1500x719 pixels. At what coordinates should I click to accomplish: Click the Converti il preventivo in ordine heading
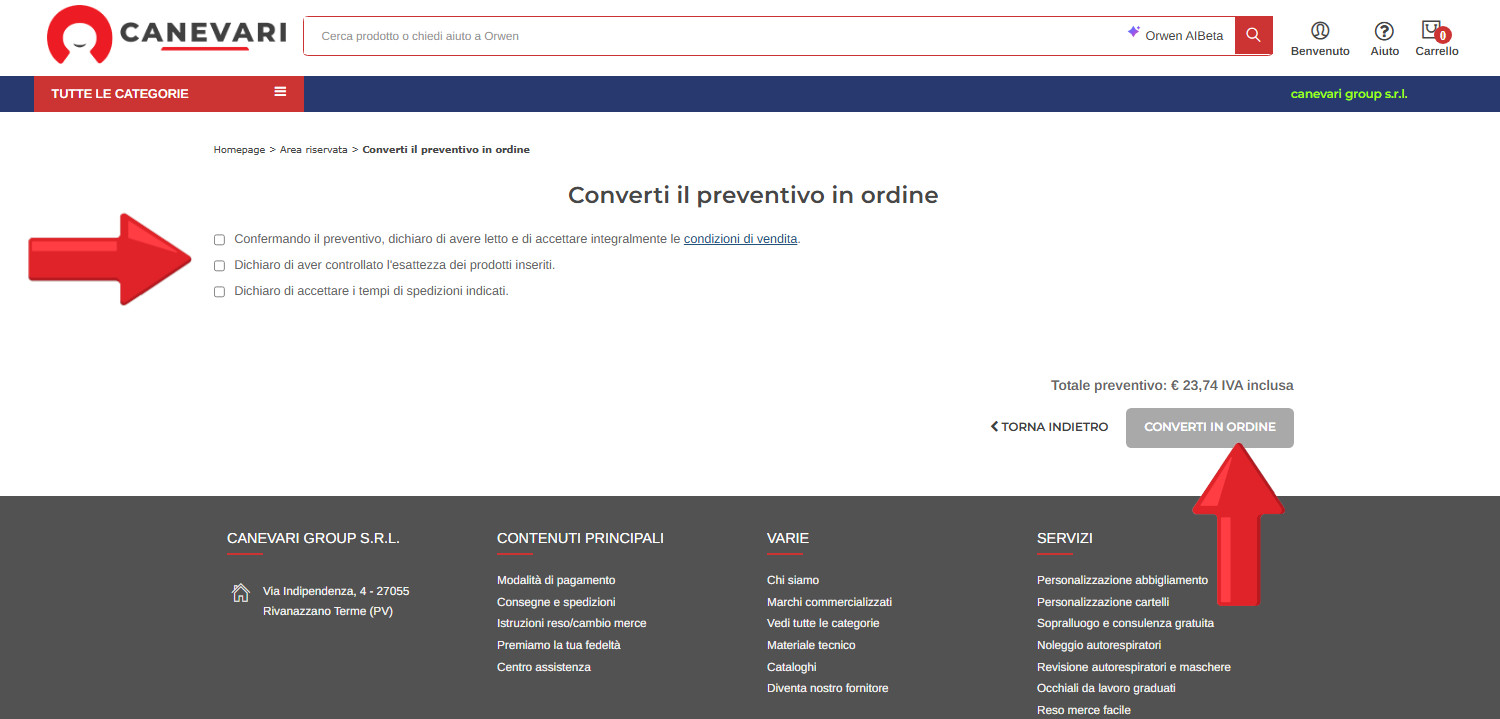(x=753, y=195)
